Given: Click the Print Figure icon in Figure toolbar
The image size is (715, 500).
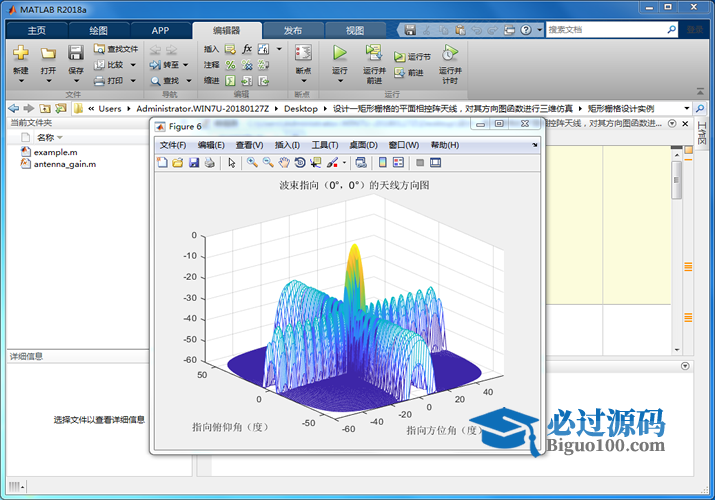Looking at the screenshot, I should 210,163.
